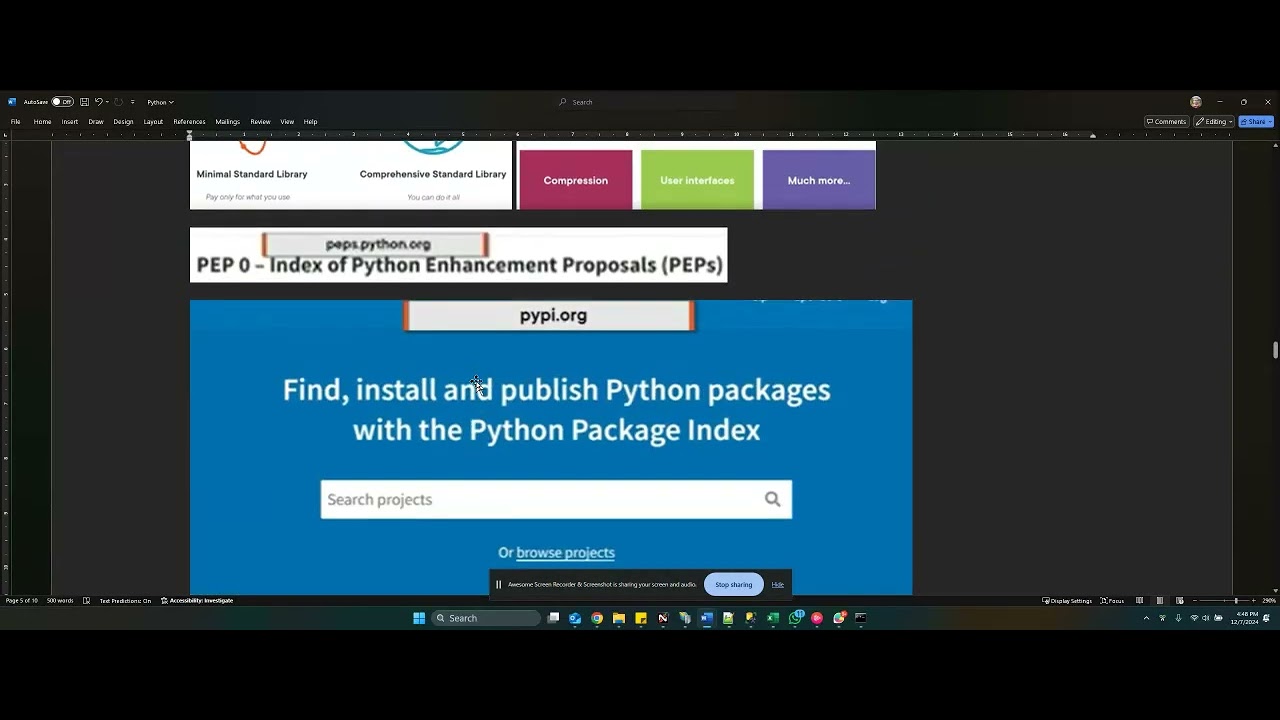Click the browse projects link

pyautogui.click(x=565, y=552)
